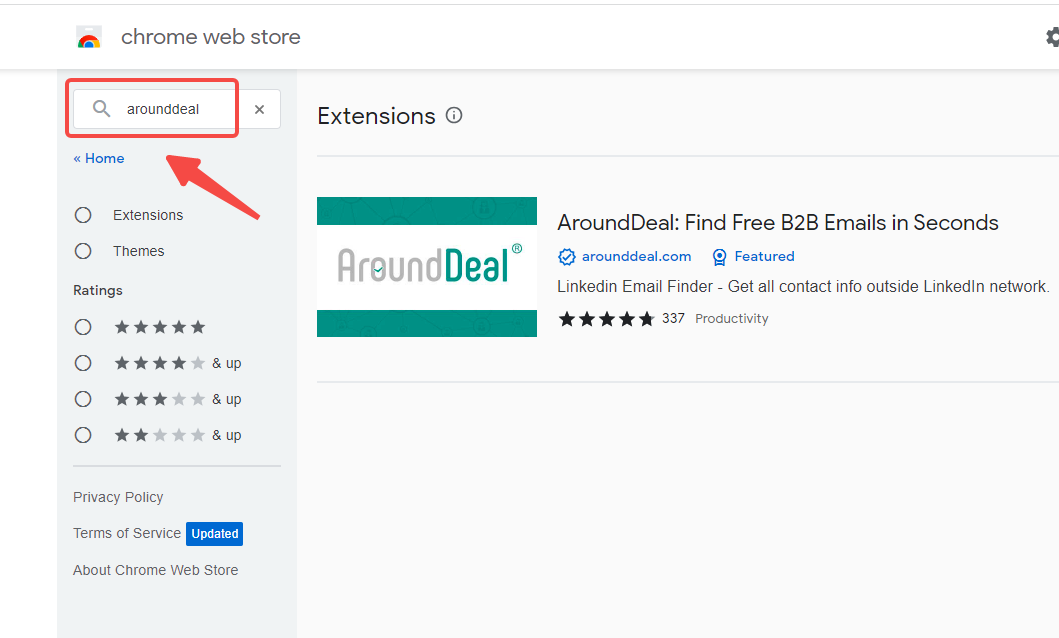Viewport: 1059px width, 638px height.
Task: Click the AroundDeal extension thumbnail image
Action: click(x=427, y=267)
